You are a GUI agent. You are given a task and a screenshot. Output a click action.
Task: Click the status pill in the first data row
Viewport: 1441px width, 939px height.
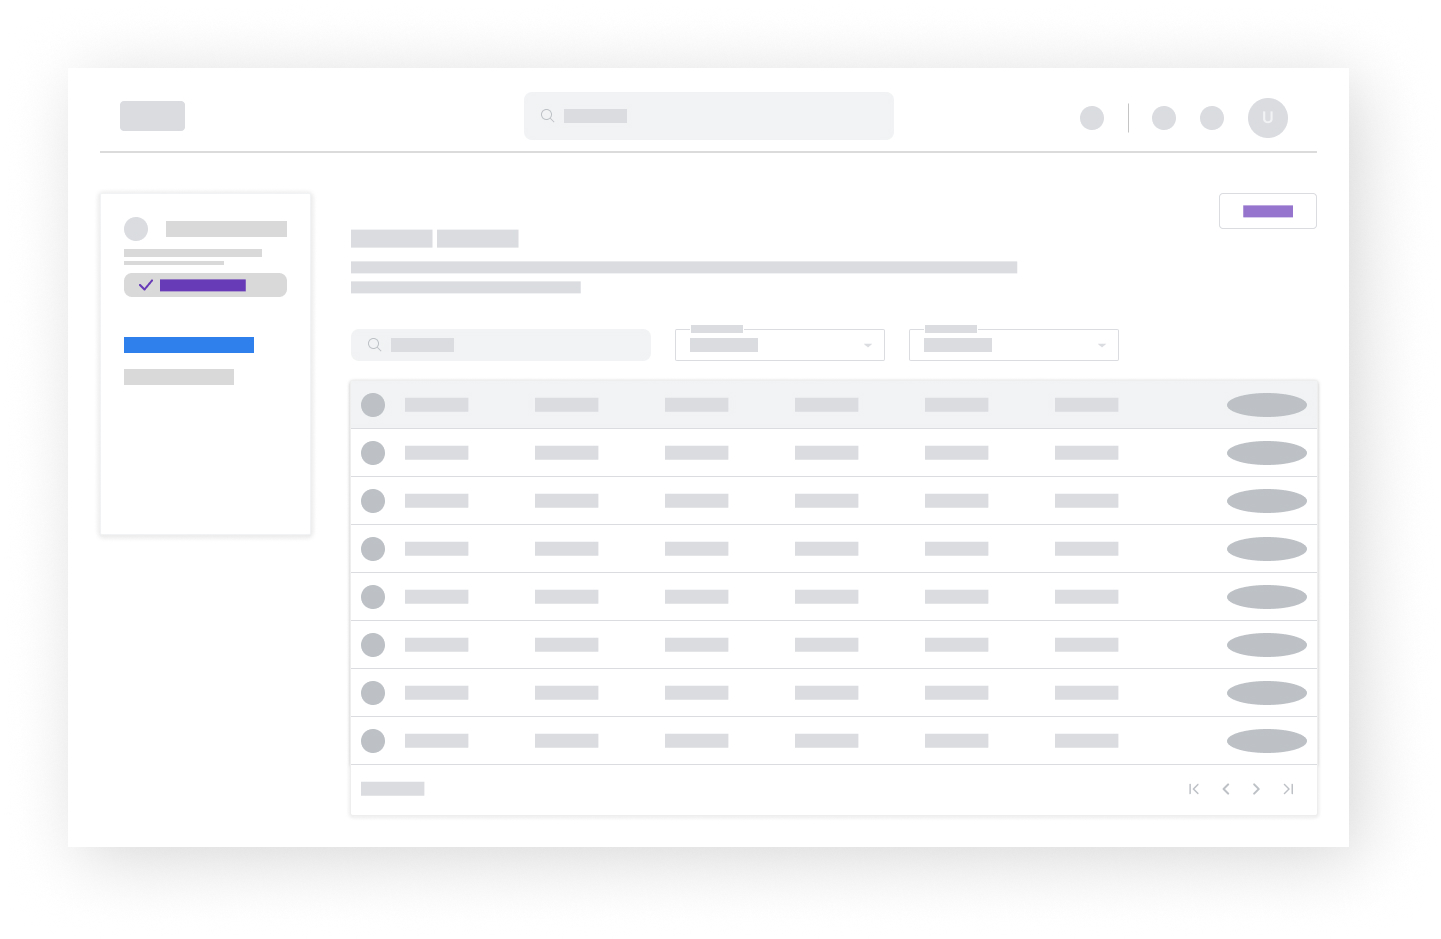(x=1266, y=453)
